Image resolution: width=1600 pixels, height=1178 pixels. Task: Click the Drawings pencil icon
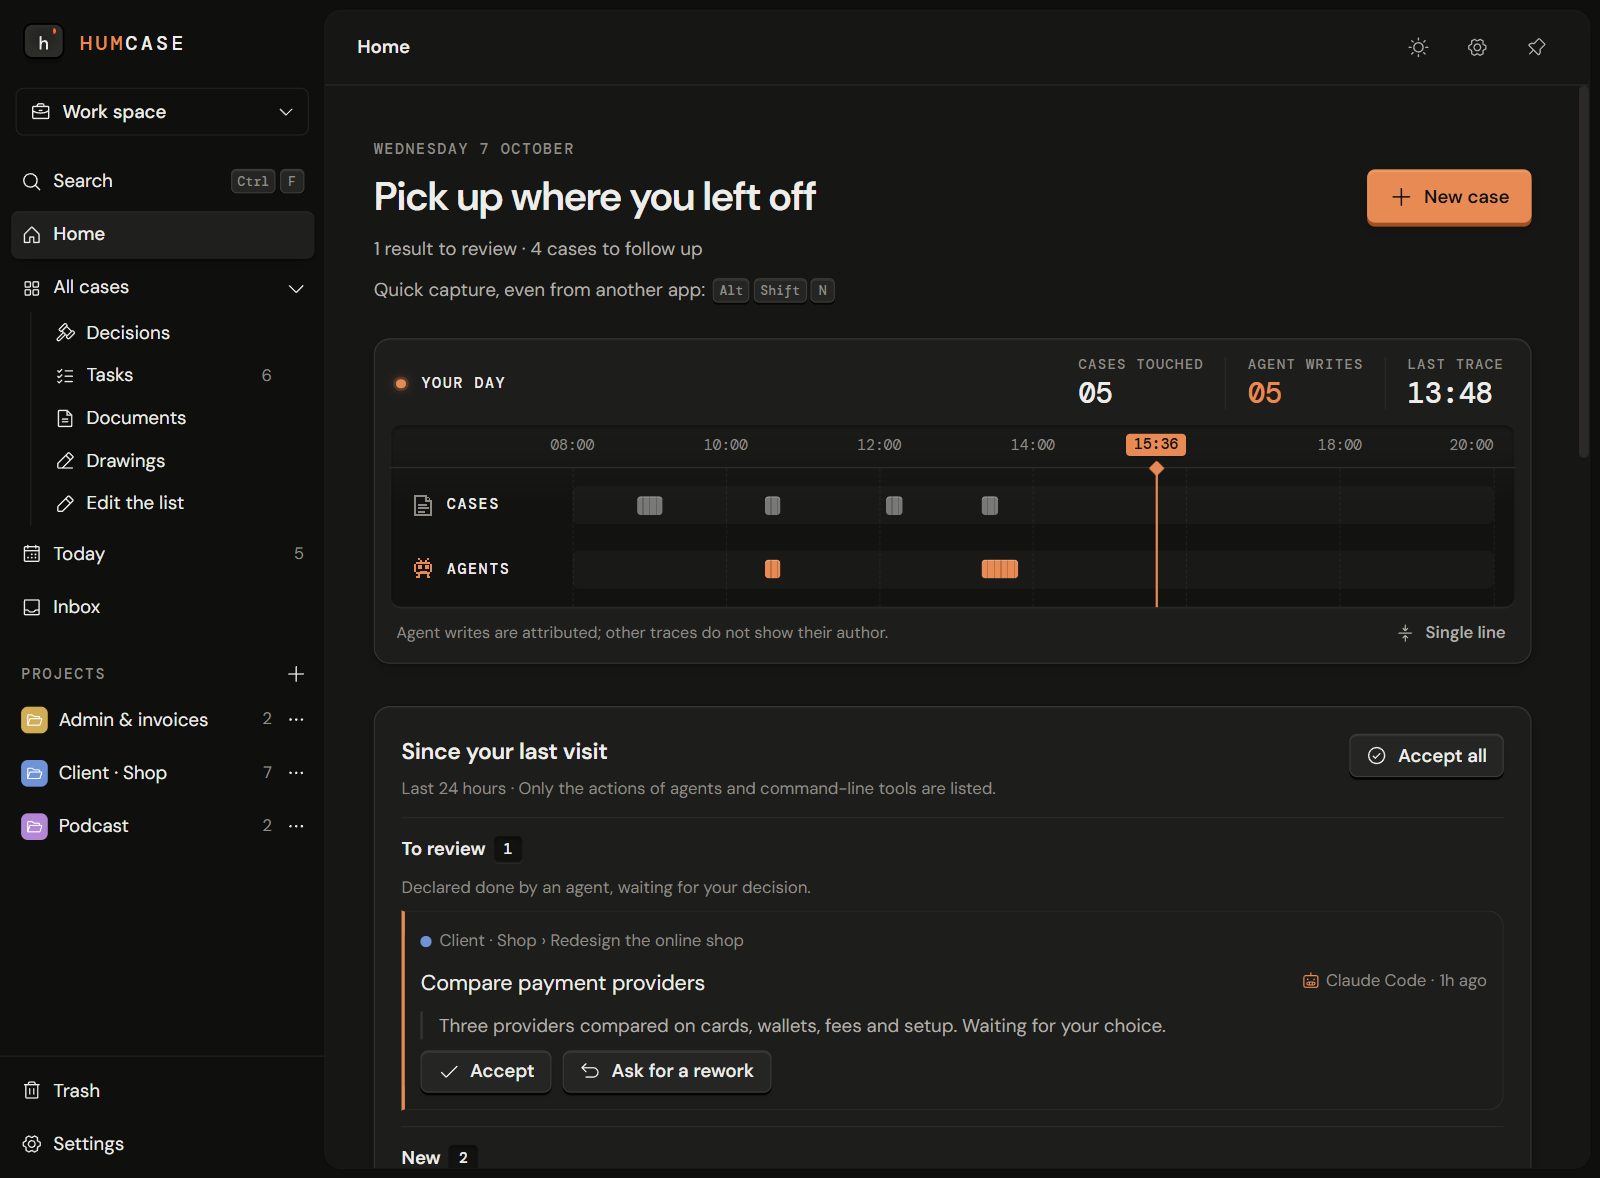pos(65,461)
